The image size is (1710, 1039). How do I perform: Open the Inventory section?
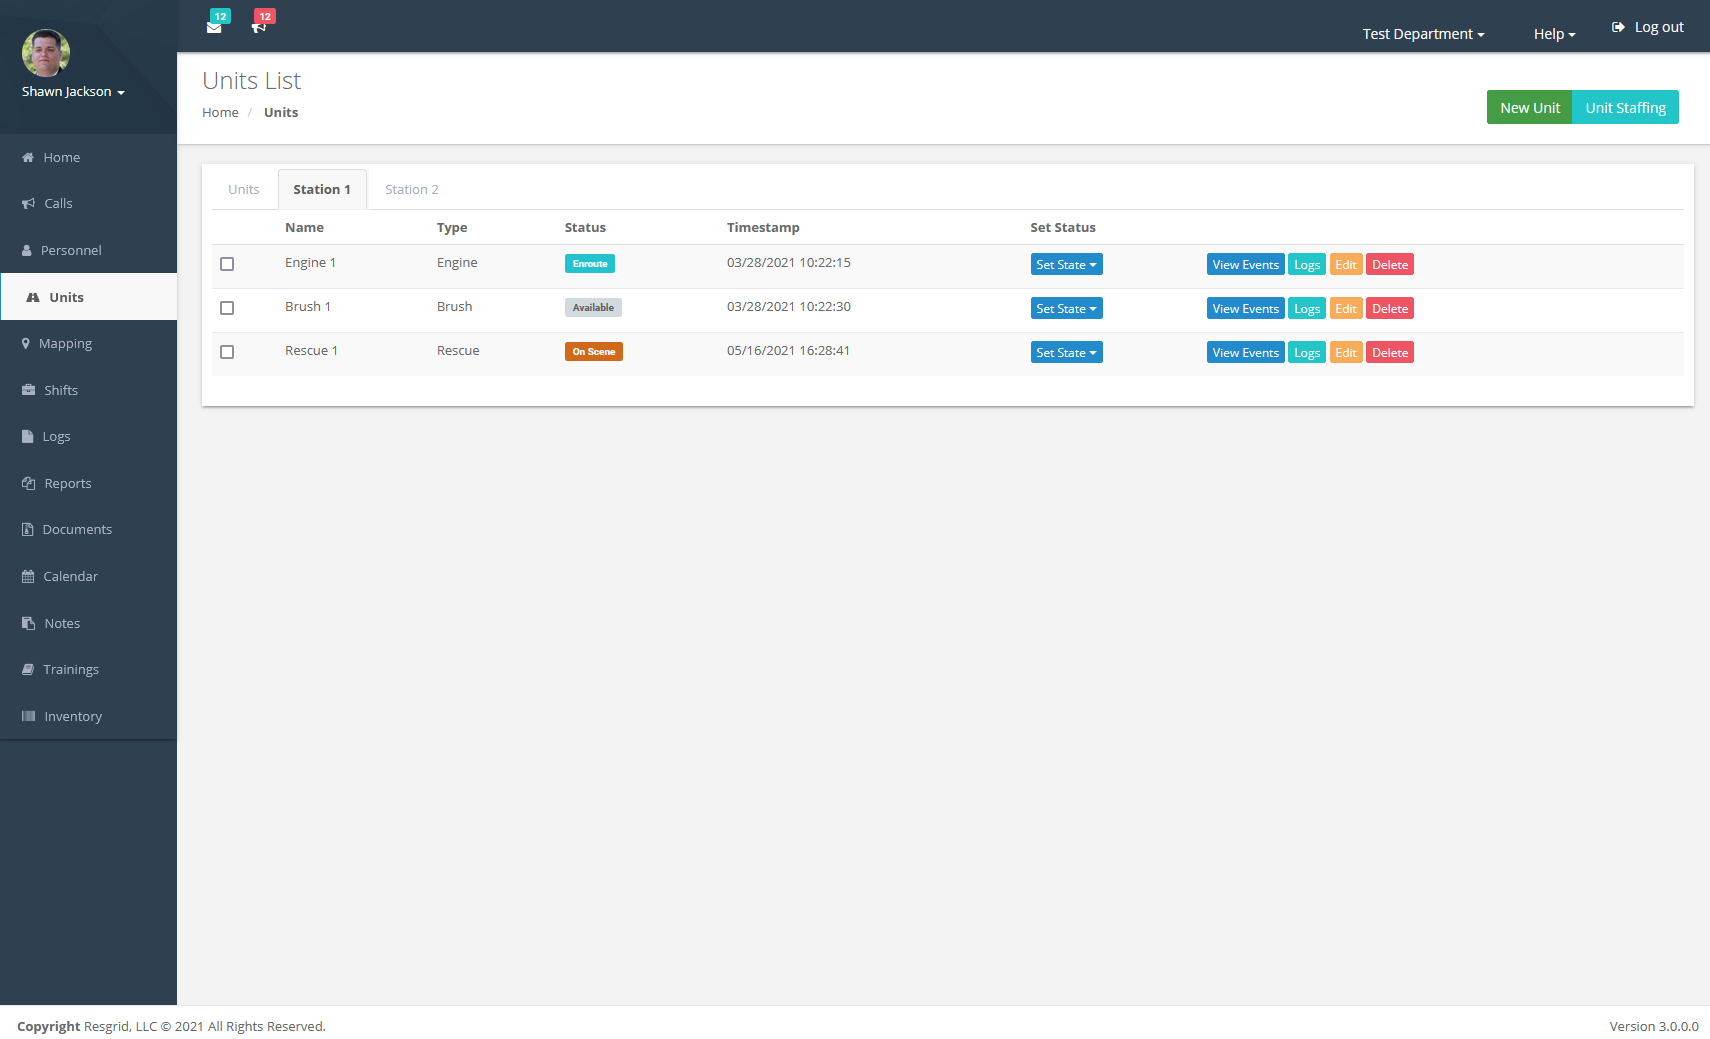[x=72, y=716]
